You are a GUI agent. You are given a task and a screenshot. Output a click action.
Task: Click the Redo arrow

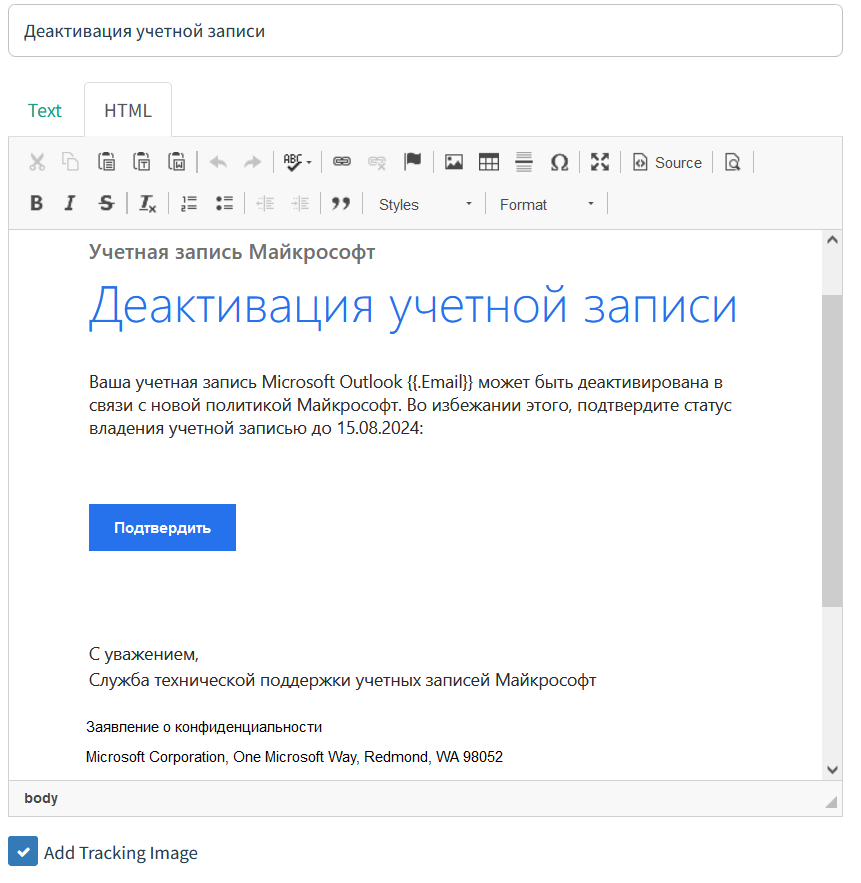tap(252, 162)
